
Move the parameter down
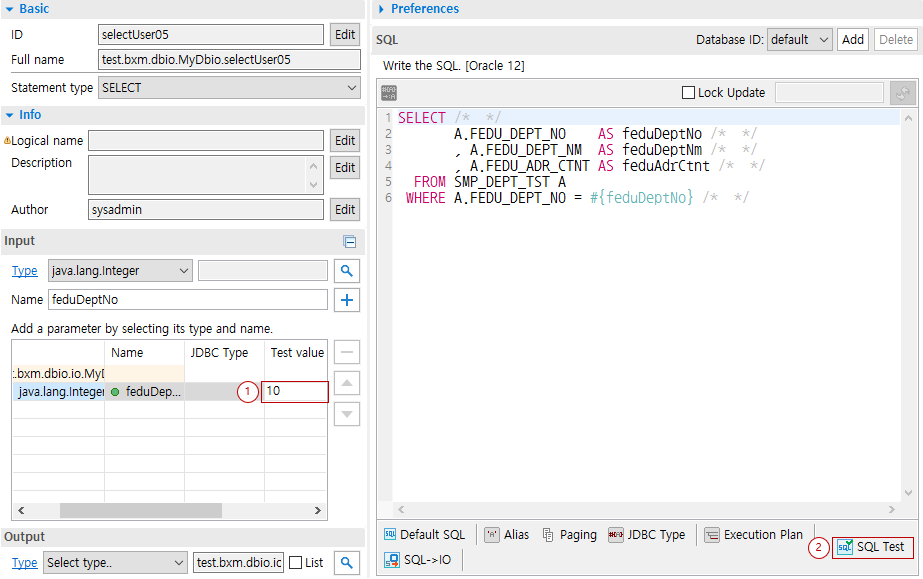(347, 414)
